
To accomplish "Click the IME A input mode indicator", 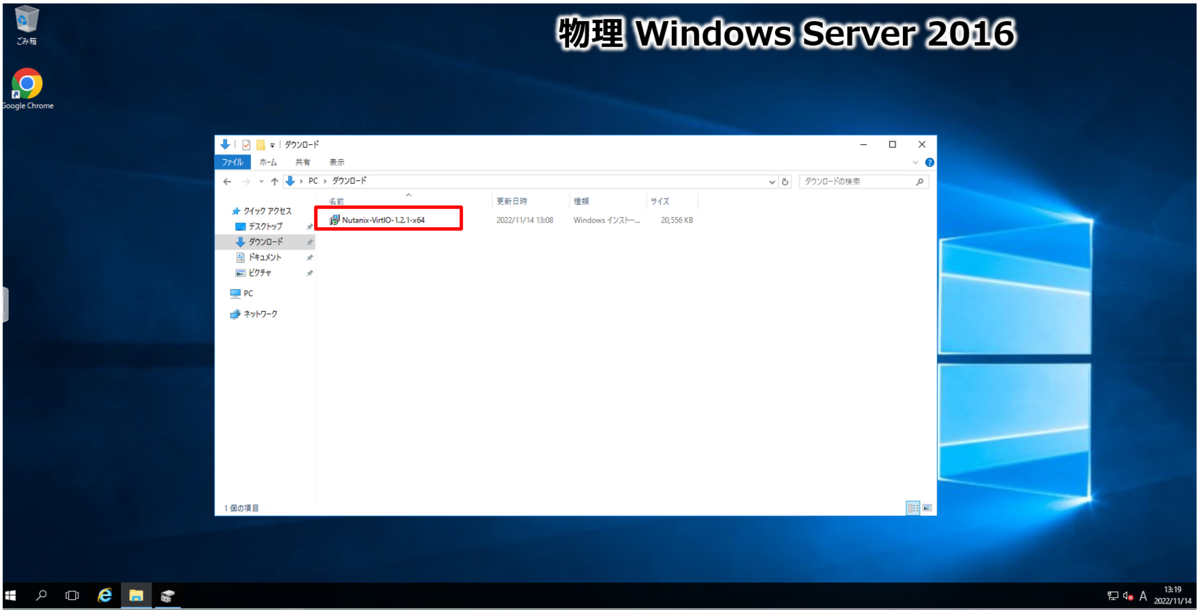I will [1143, 596].
